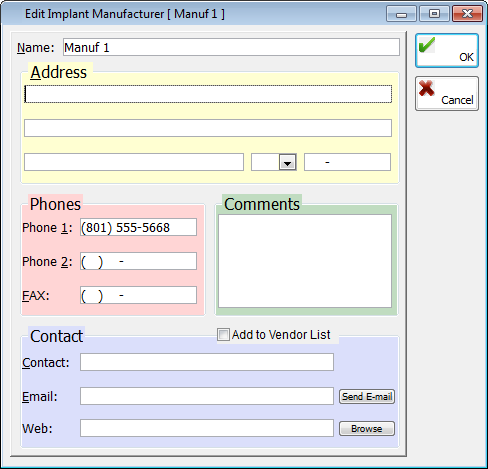Image resolution: width=488 pixels, height=469 pixels.
Task: Open the state dropdown arrow
Action: click(288, 162)
